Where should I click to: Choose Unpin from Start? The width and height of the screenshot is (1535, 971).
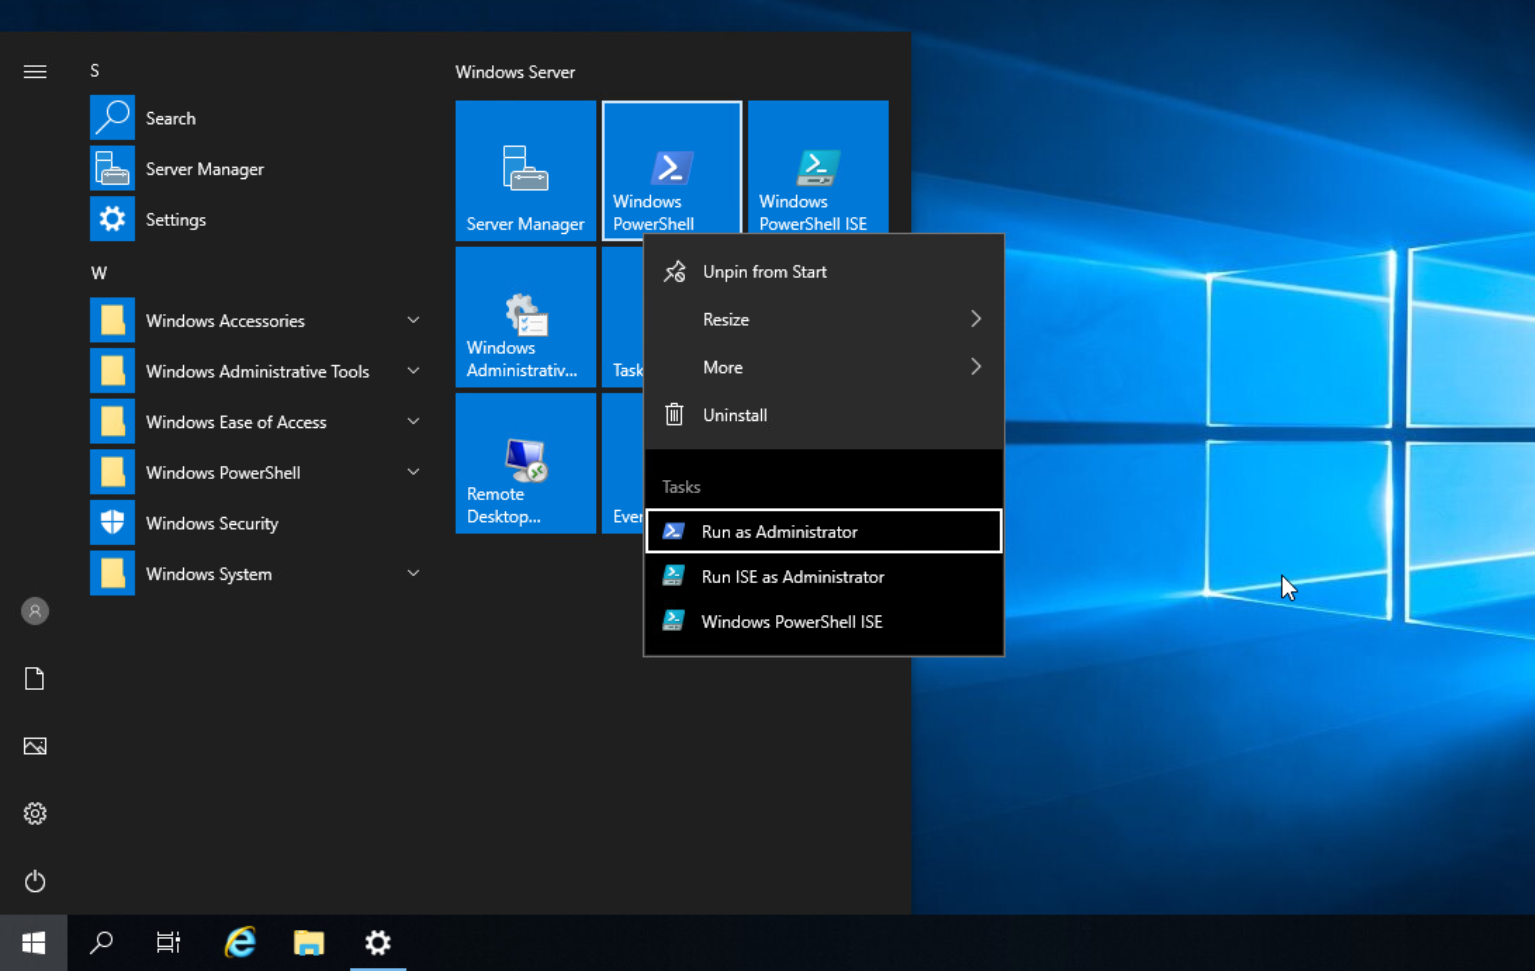(x=824, y=271)
